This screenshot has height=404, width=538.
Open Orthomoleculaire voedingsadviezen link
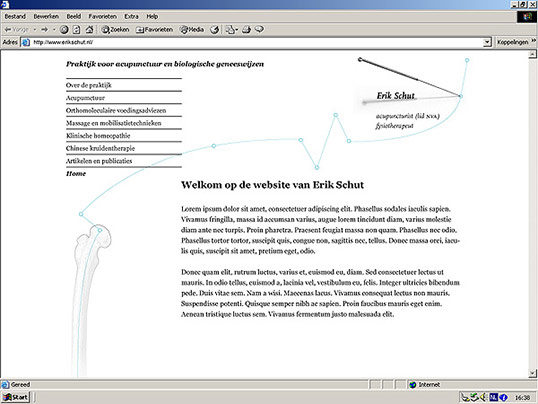click(116, 111)
